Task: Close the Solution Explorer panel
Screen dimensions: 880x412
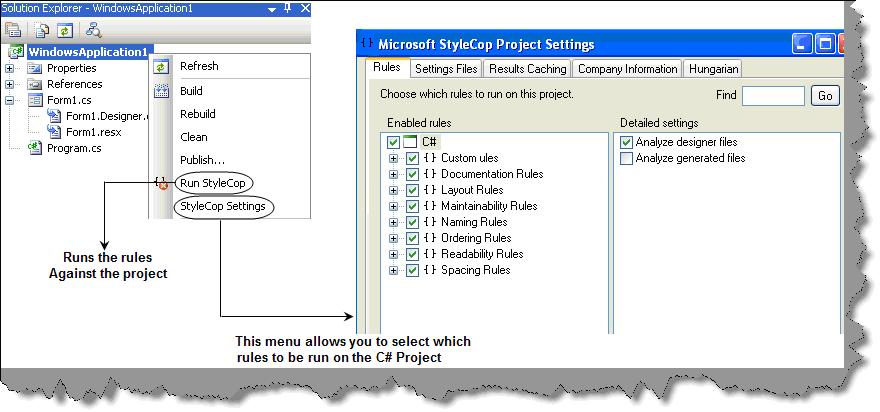Action: coord(305,8)
